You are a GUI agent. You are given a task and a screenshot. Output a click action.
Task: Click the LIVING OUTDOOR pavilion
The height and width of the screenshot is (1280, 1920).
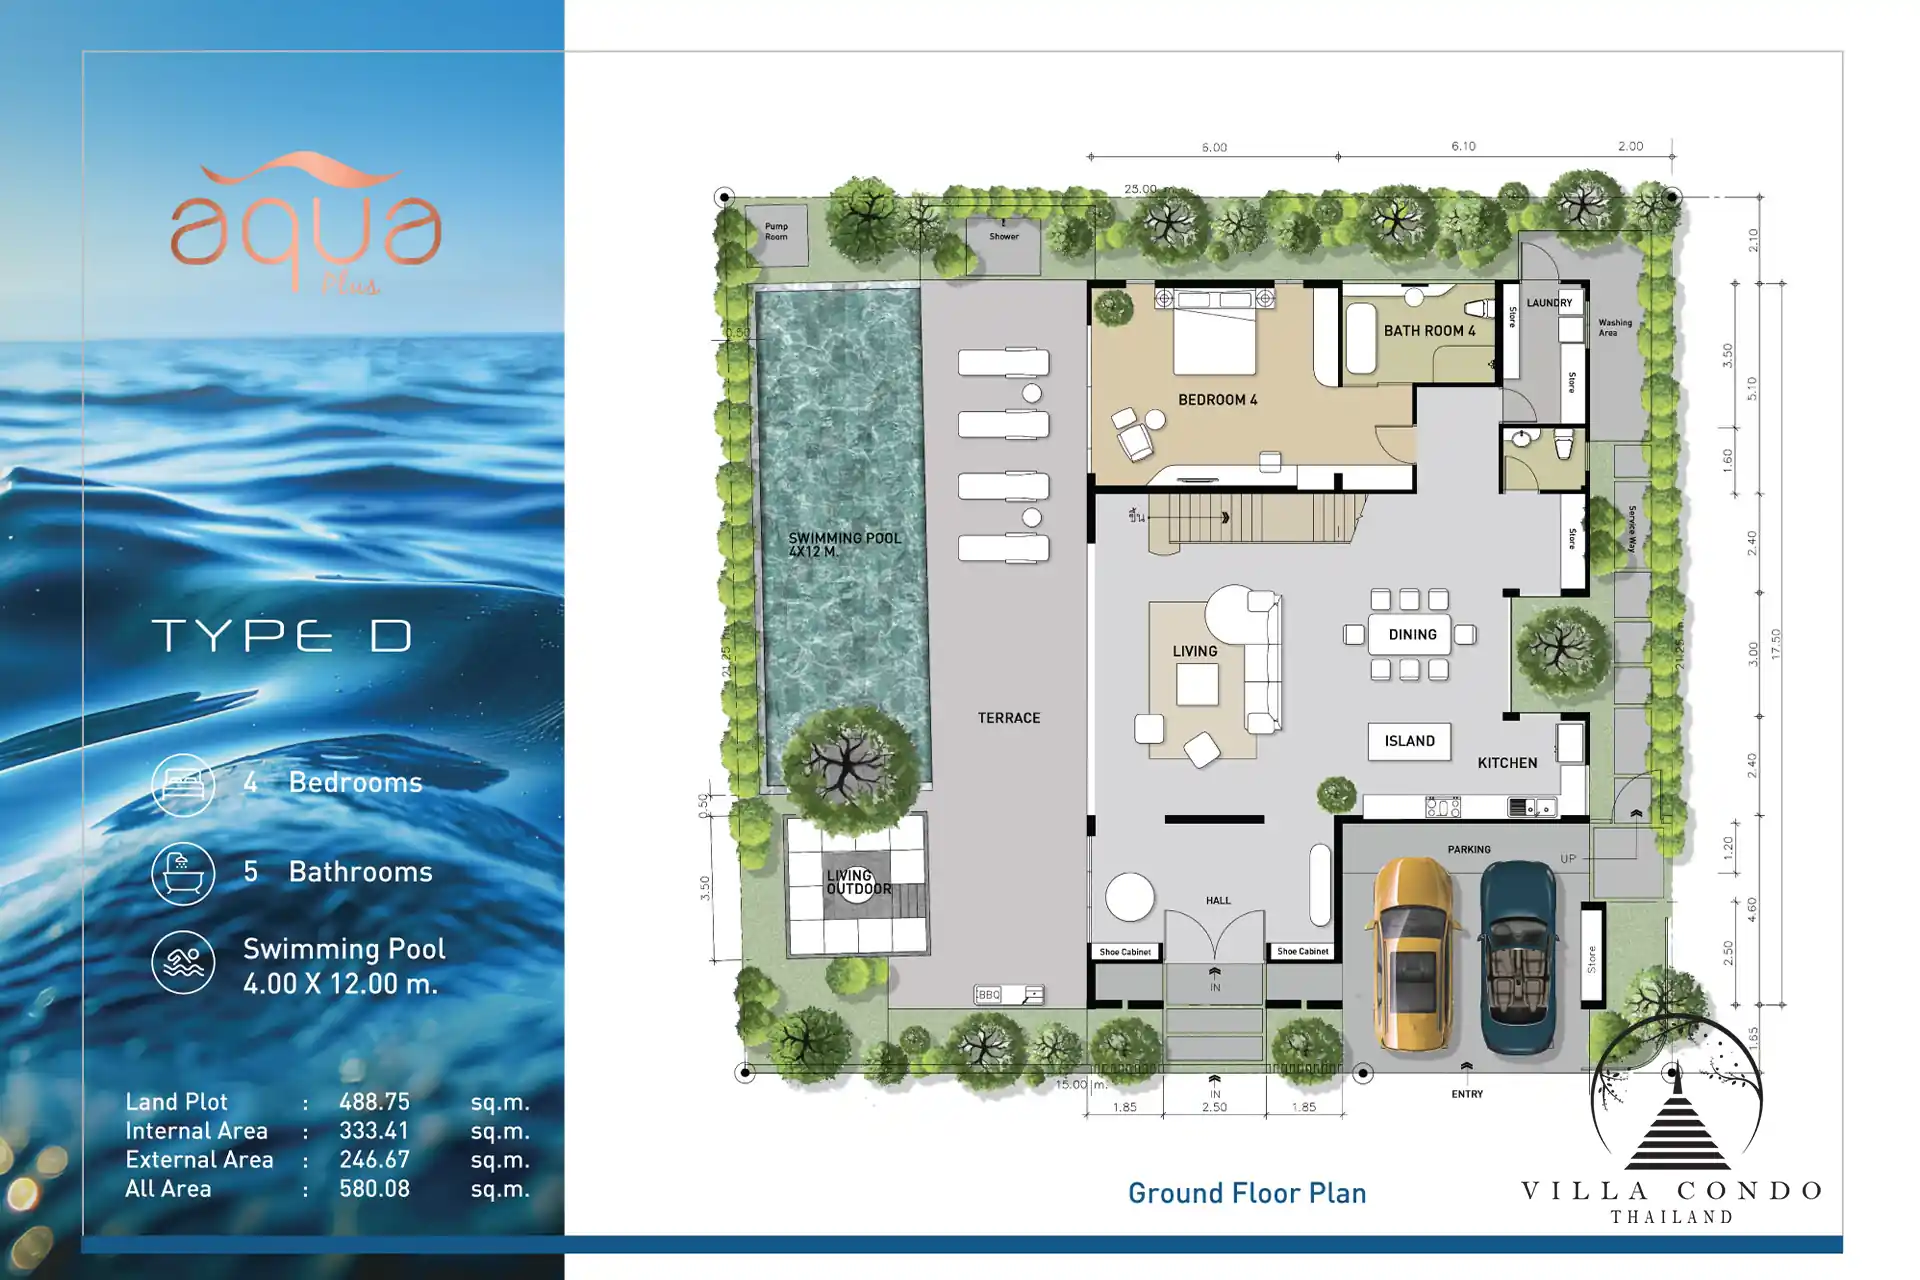click(857, 883)
